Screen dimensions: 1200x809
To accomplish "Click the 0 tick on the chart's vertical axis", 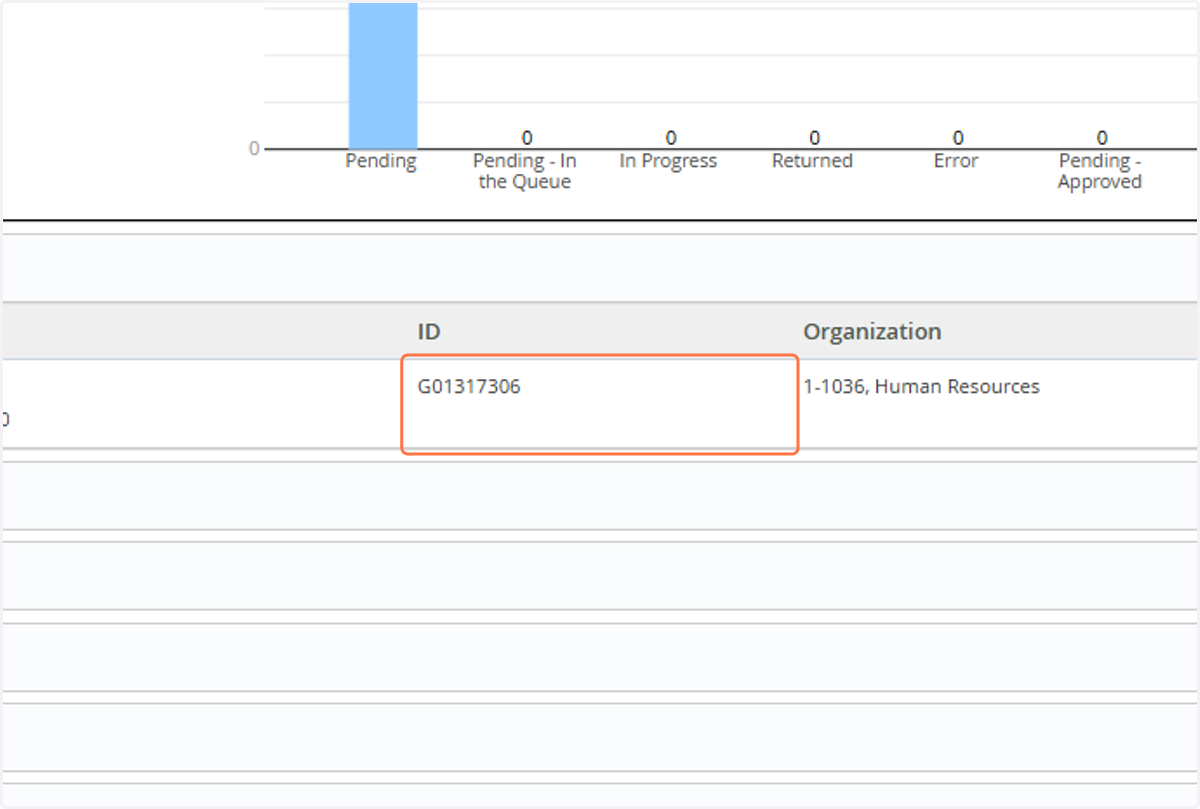I will pyautogui.click(x=254, y=149).
